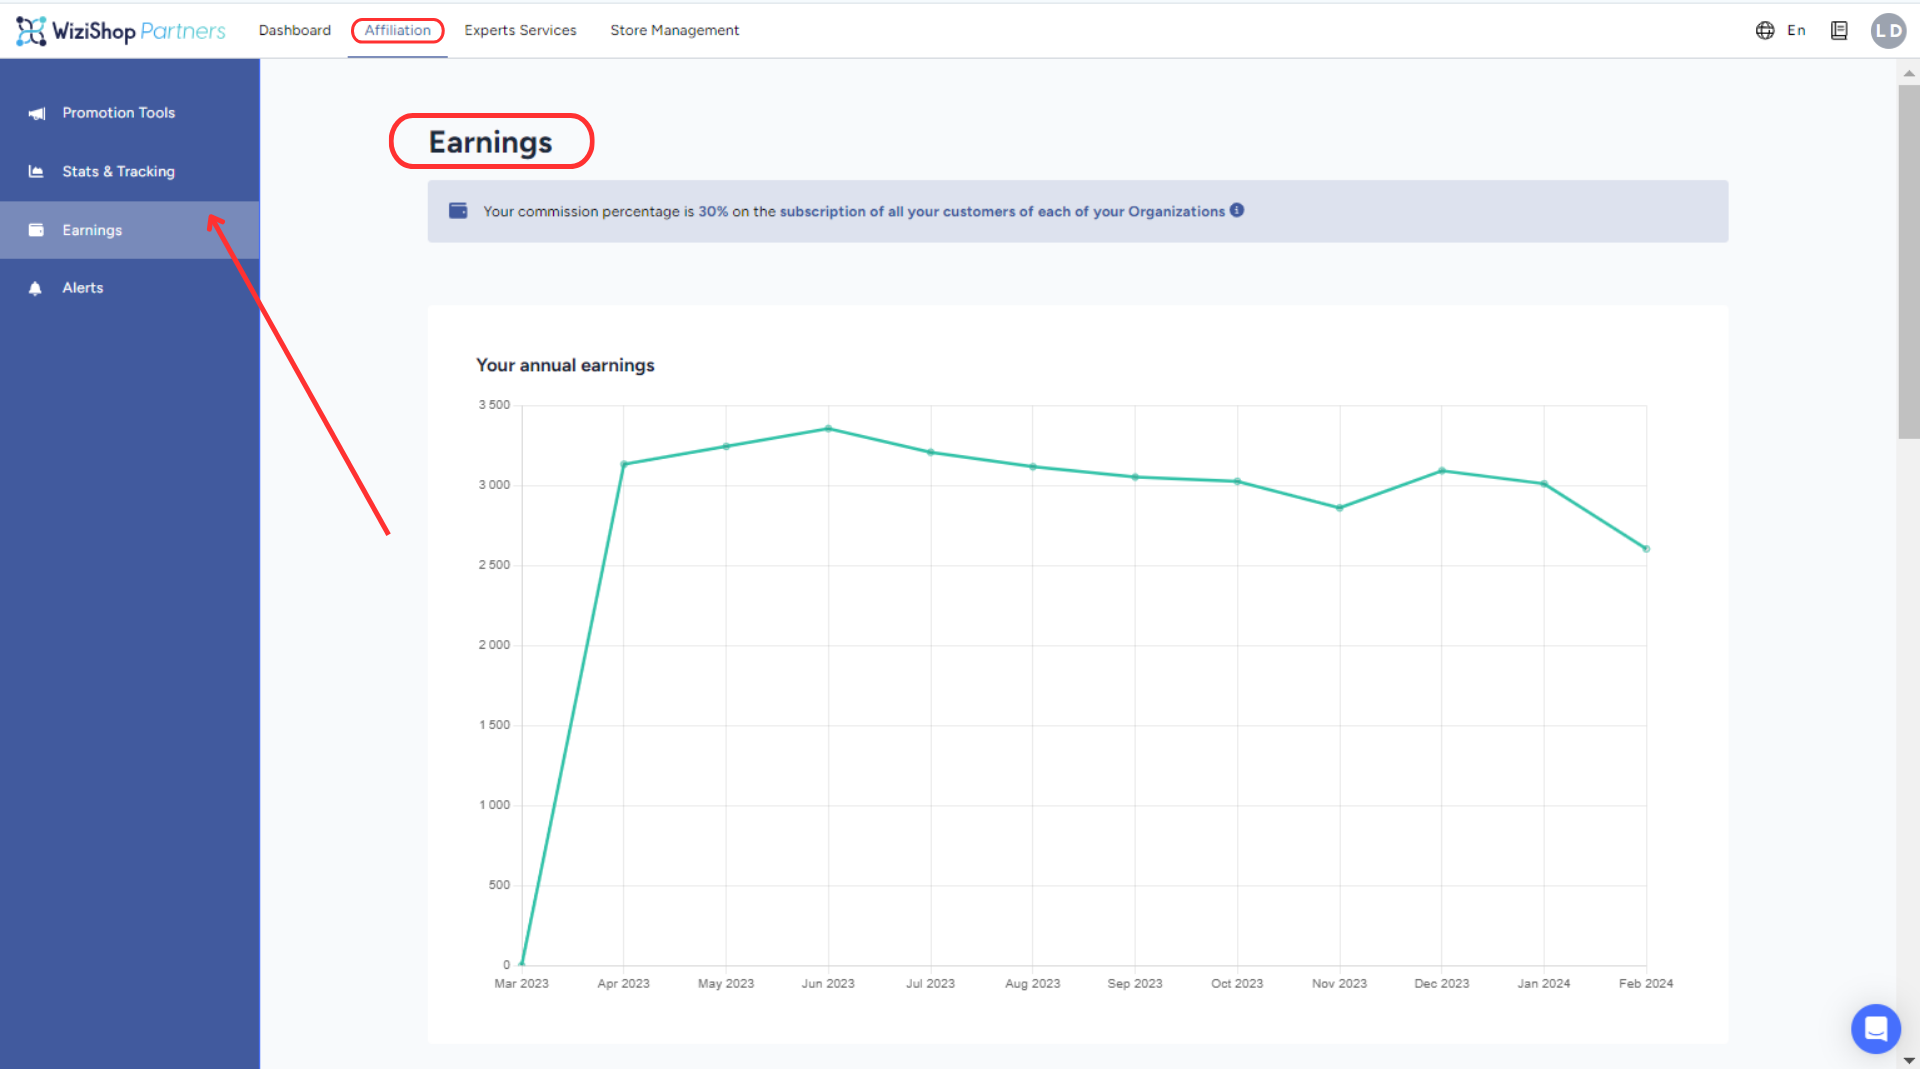Click the Alerts bell icon
Image resolution: width=1920 pixels, height=1080 pixels.
(x=35, y=288)
